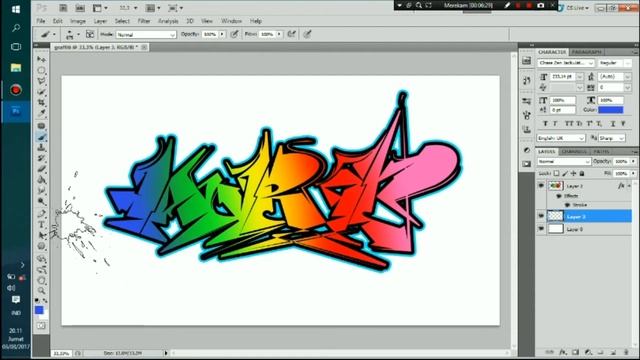
Task: Open the layer blend mode dropdown
Action: click(x=564, y=162)
